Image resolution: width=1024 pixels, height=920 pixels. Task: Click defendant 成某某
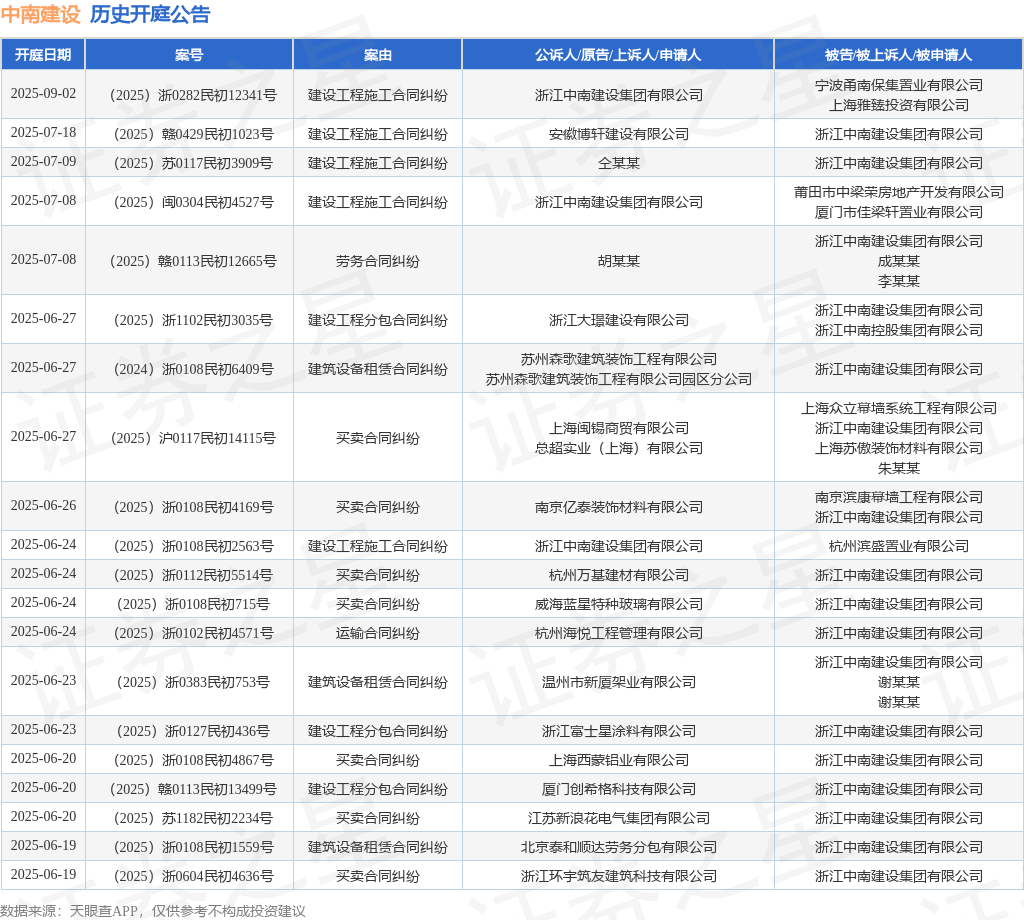[x=899, y=261]
